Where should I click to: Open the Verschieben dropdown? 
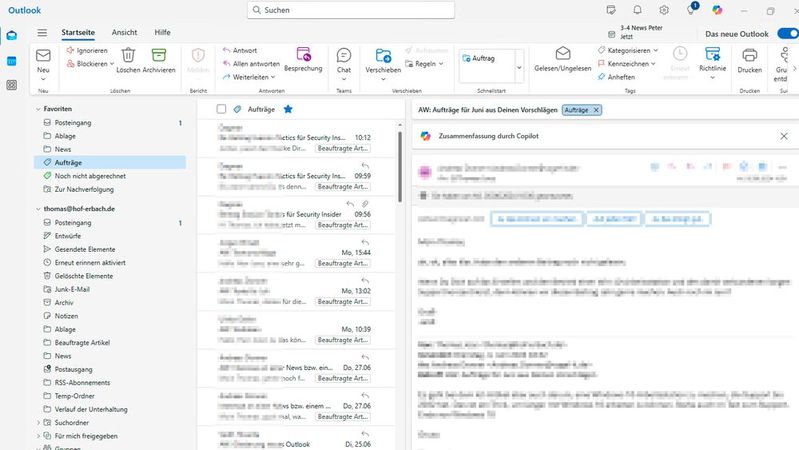pyautogui.click(x=383, y=79)
